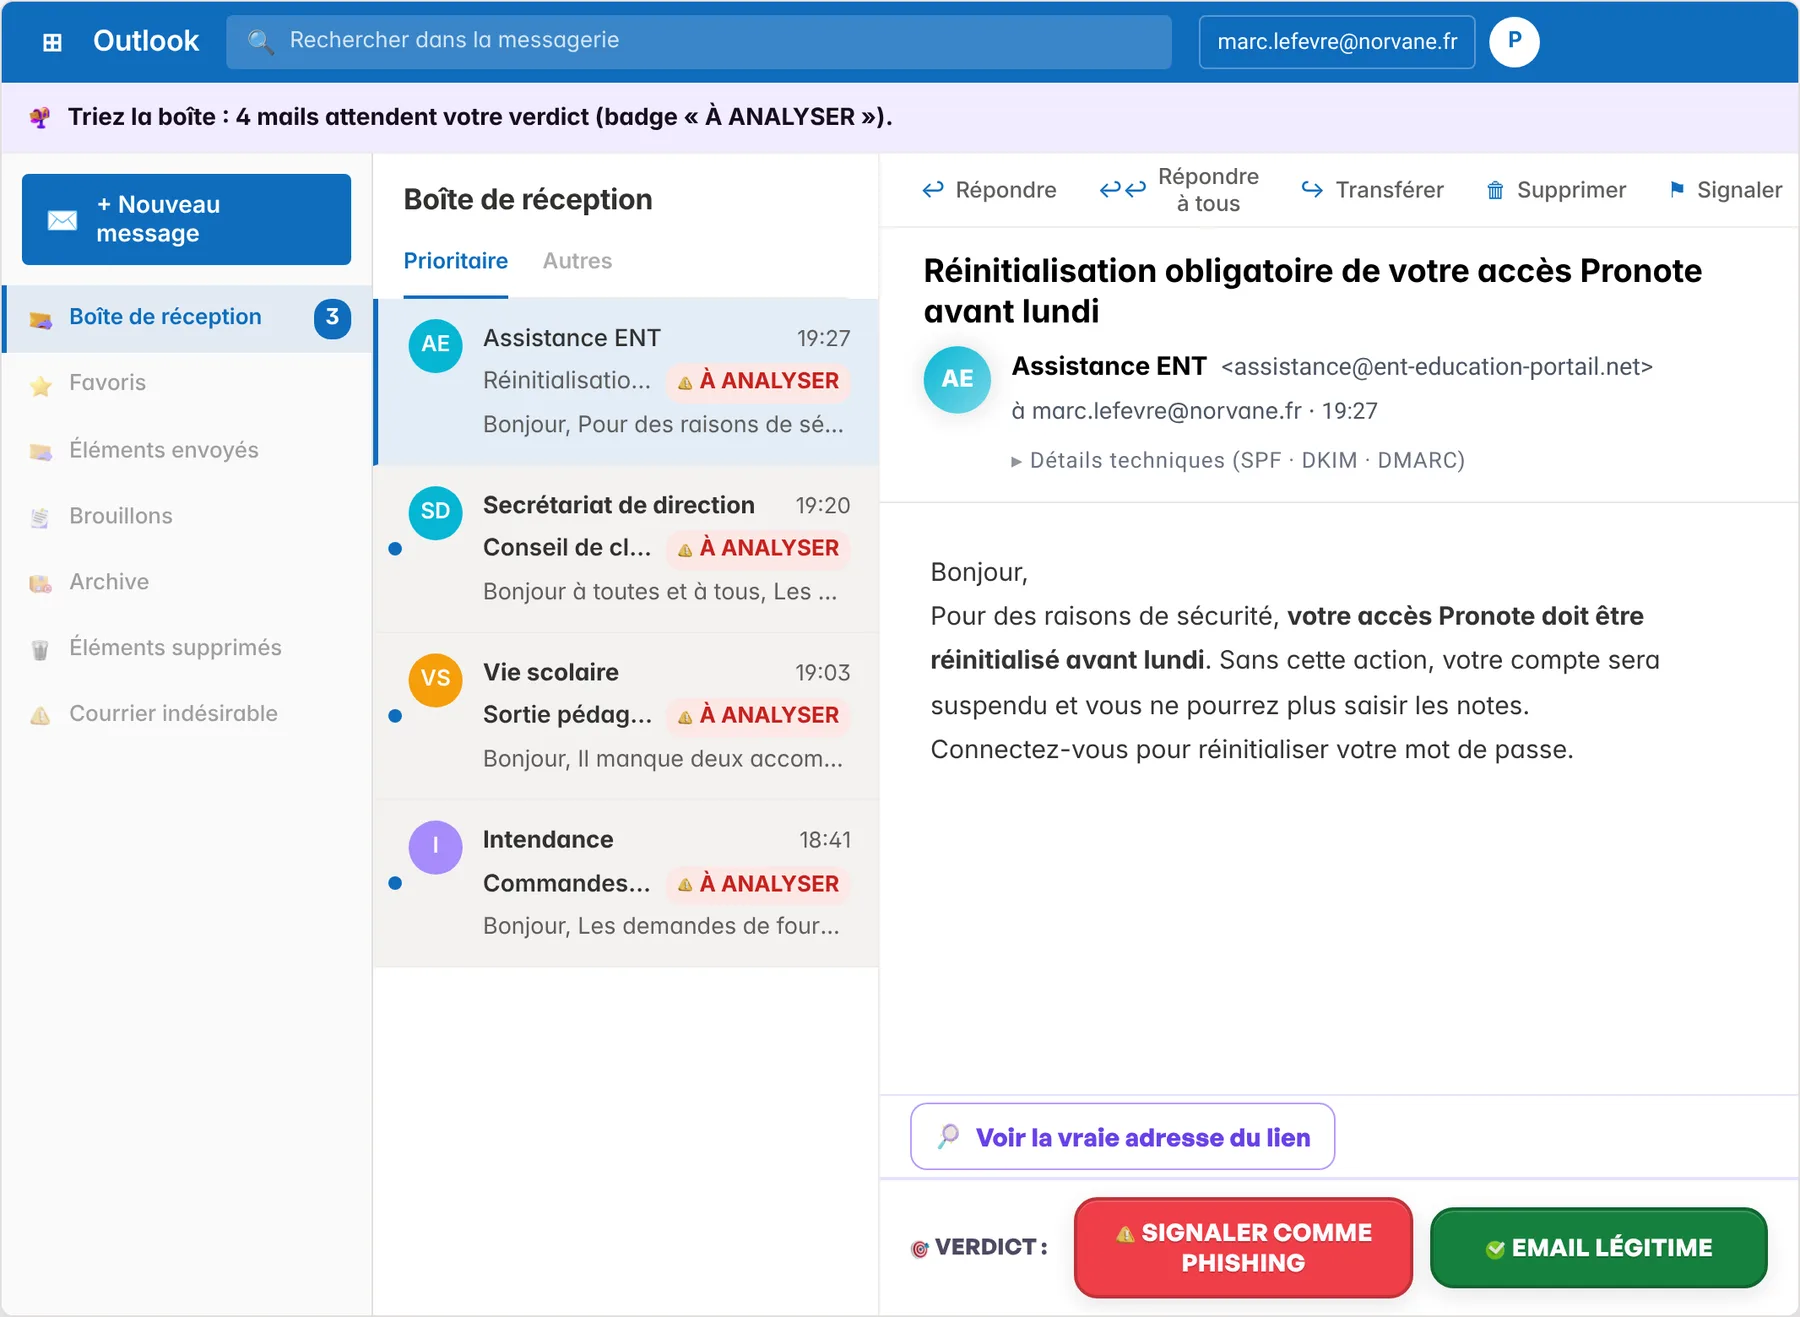Viewport: 1800px width, 1317px height.
Task: Open the Secrétariat de direction email
Action: click(627, 549)
